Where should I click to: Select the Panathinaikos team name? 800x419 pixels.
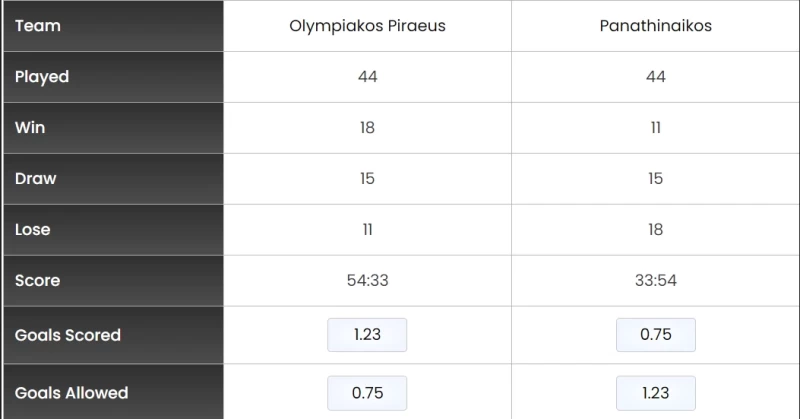pyautogui.click(x=655, y=26)
